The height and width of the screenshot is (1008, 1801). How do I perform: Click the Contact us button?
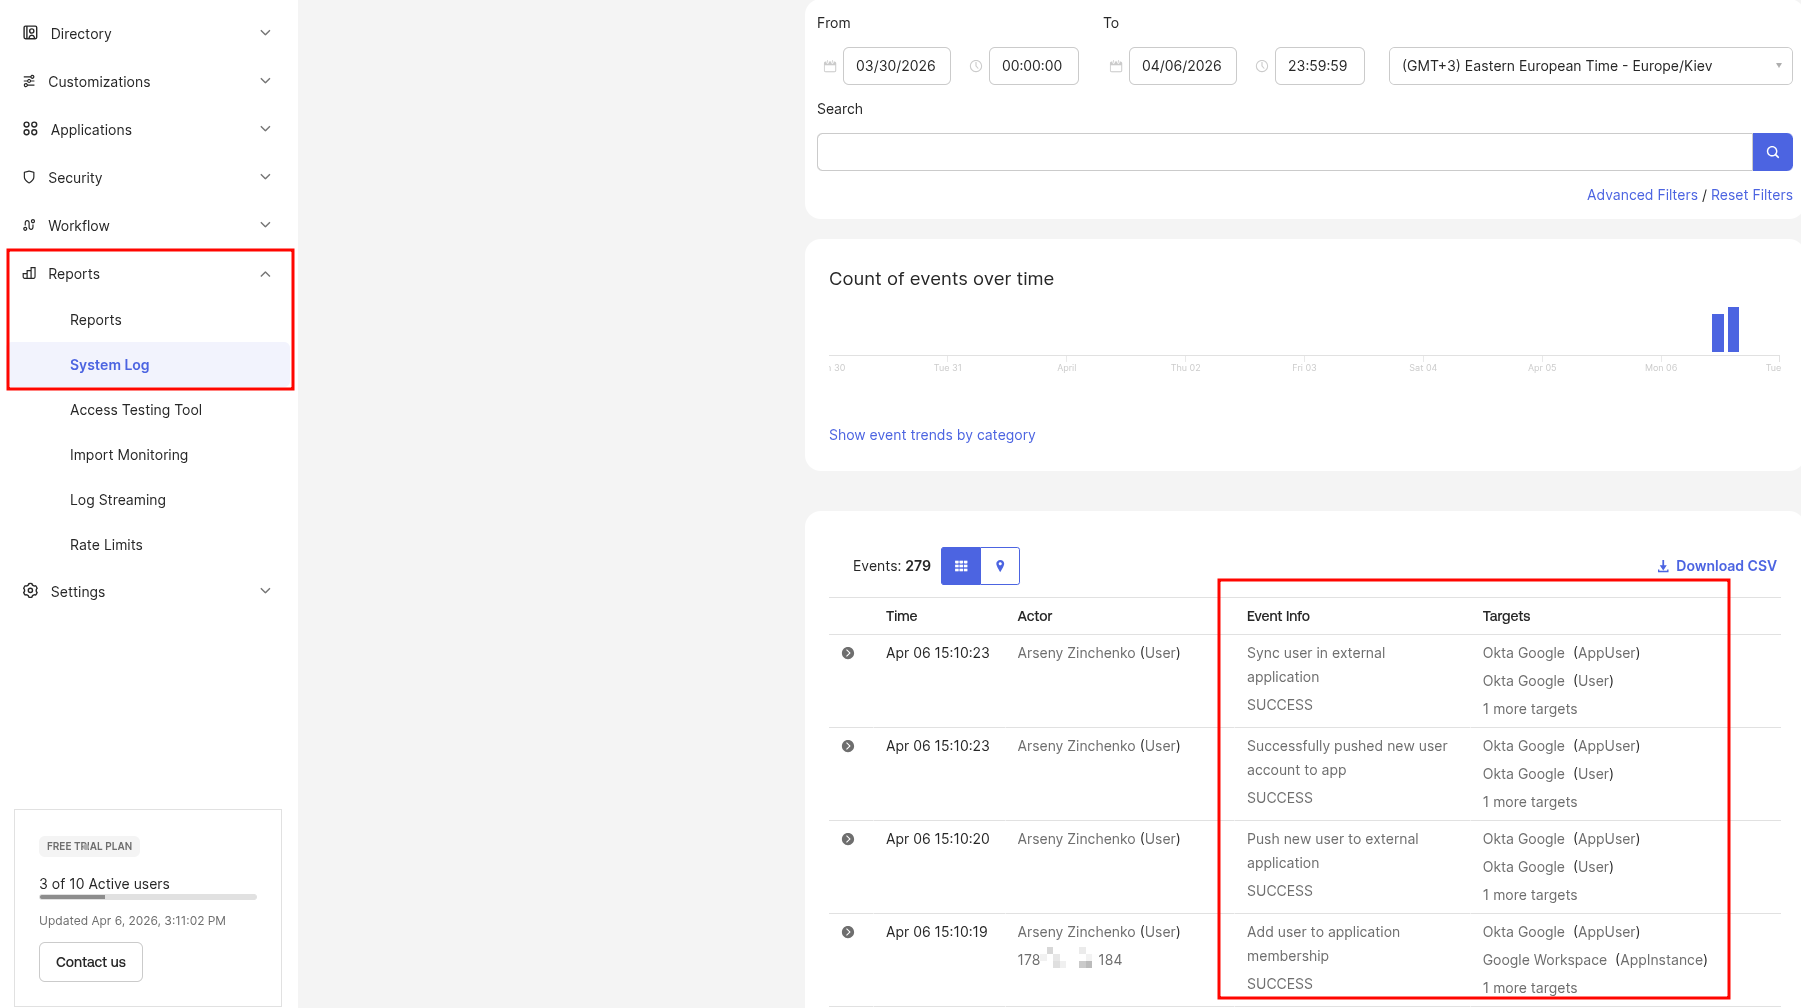coord(91,962)
